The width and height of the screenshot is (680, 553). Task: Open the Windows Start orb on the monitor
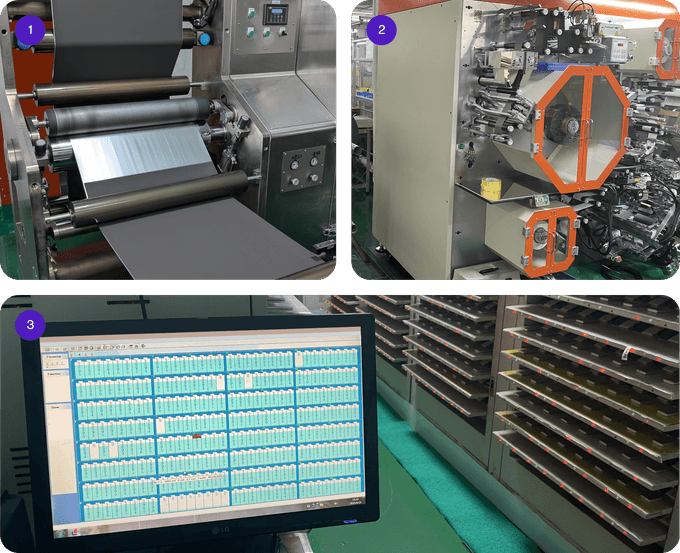pos(60,533)
